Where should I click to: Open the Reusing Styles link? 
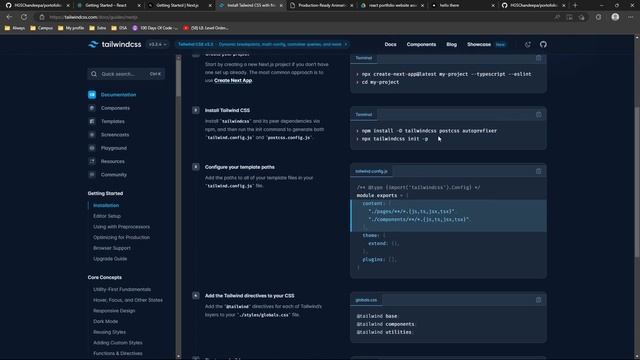point(109,332)
